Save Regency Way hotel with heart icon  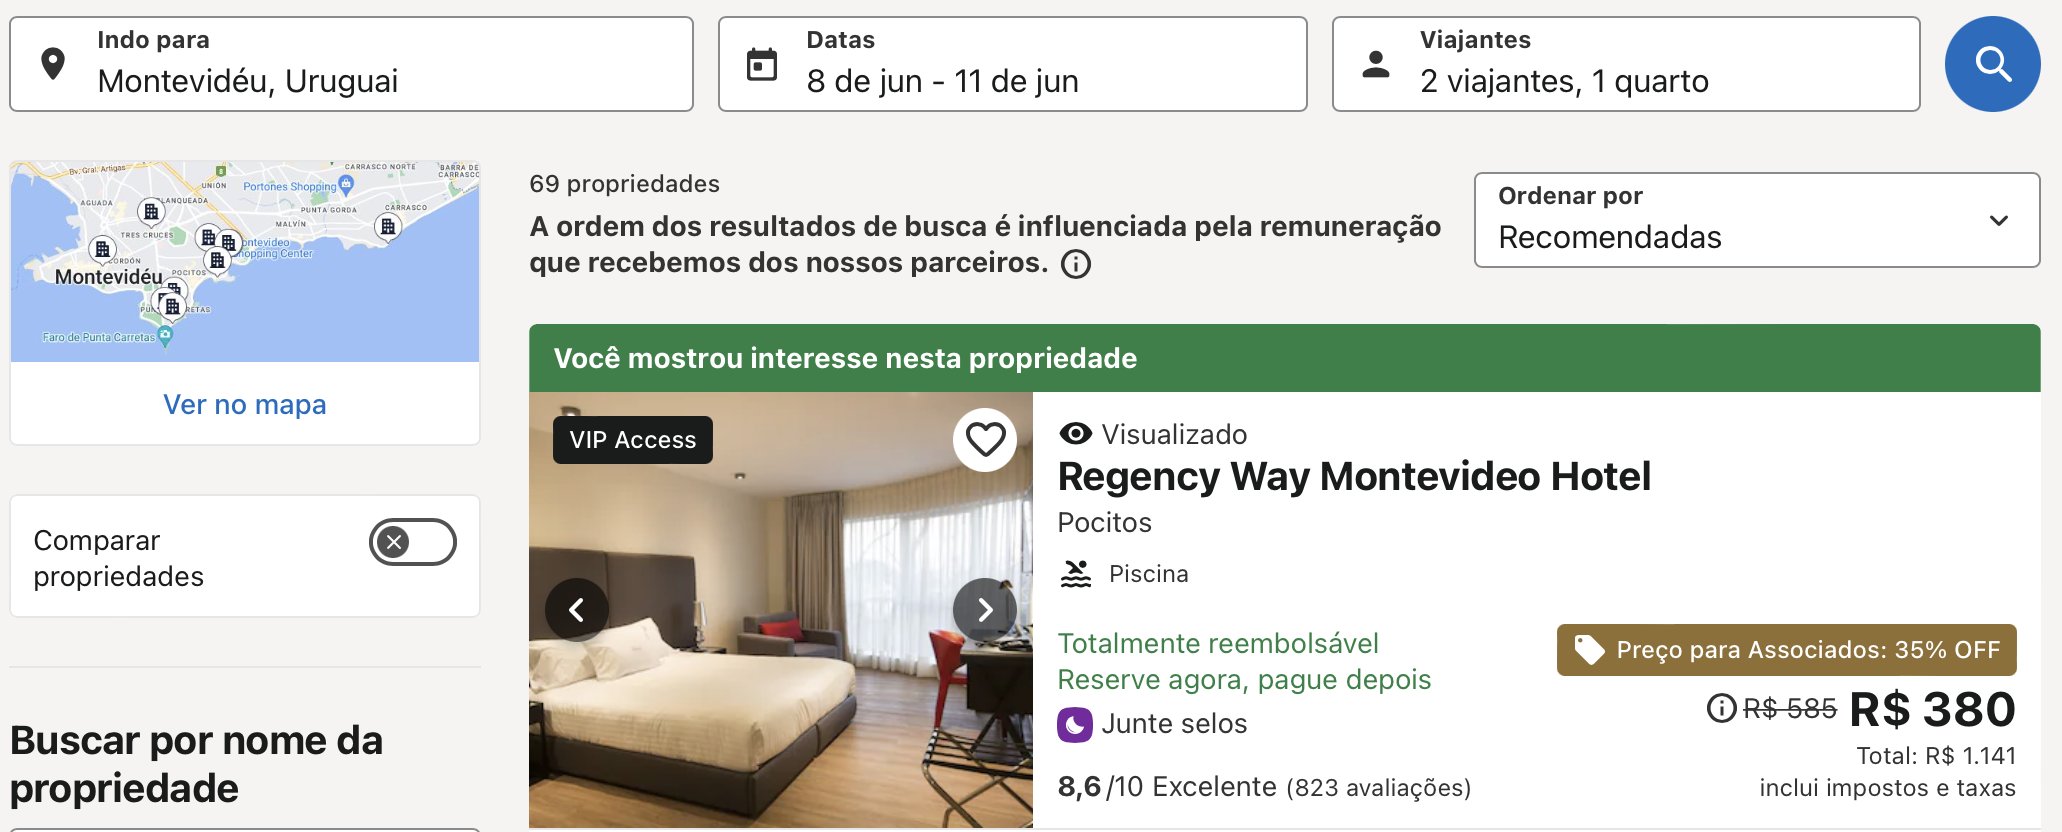985,439
